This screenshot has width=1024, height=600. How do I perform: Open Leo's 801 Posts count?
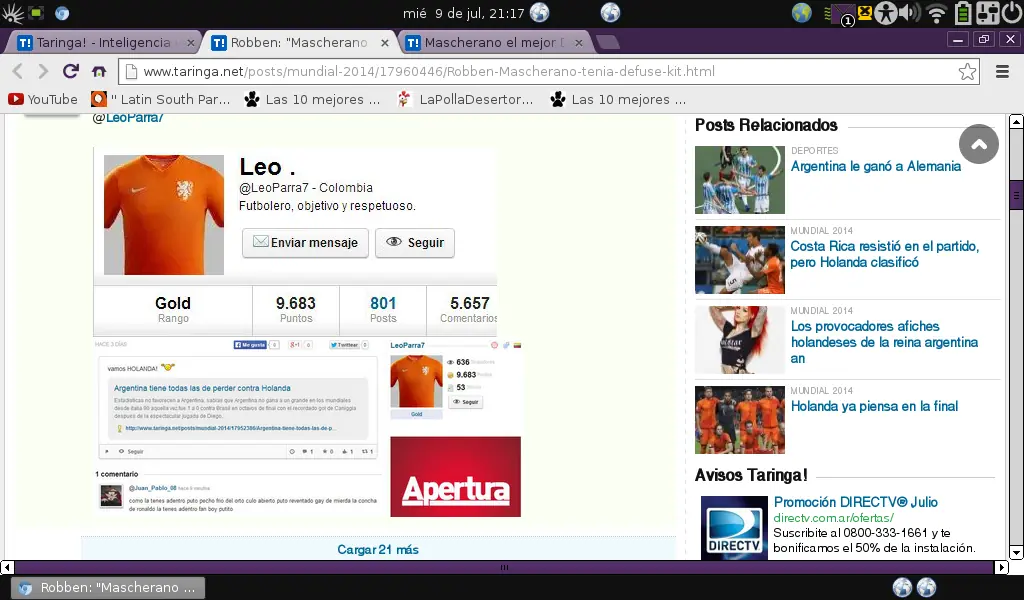tap(383, 309)
